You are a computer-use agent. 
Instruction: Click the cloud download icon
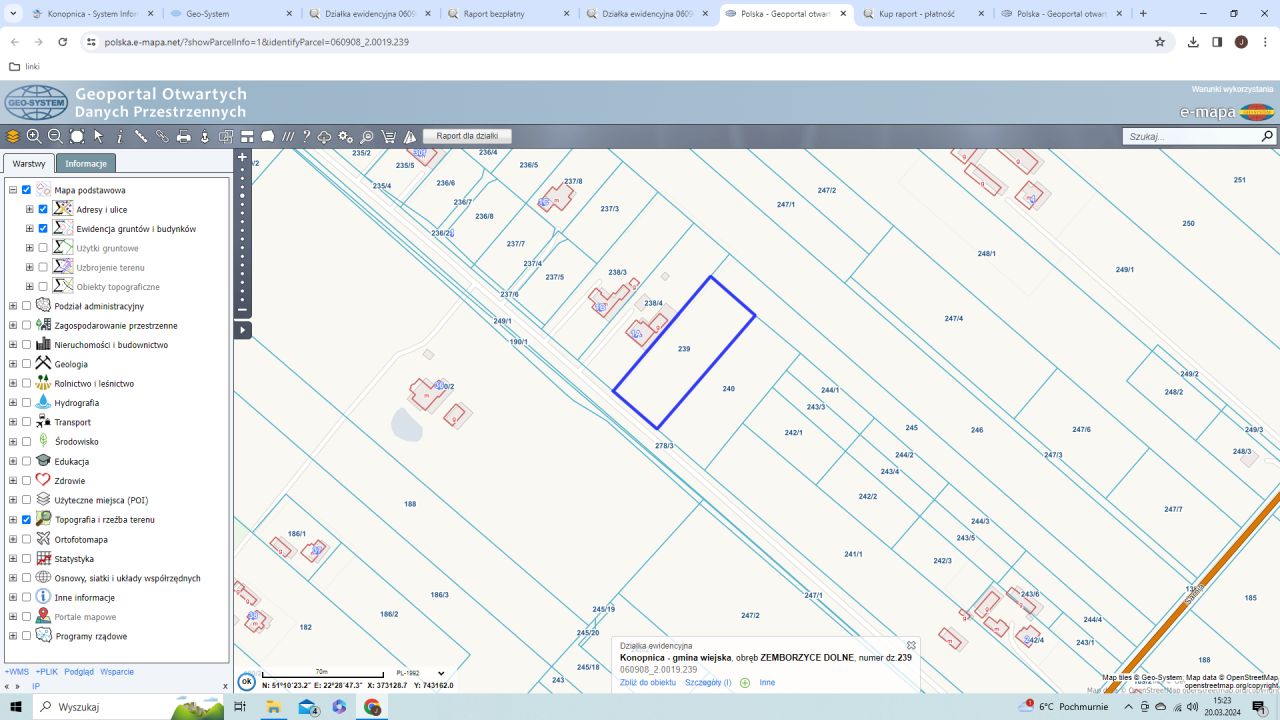[x=325, y=136]
